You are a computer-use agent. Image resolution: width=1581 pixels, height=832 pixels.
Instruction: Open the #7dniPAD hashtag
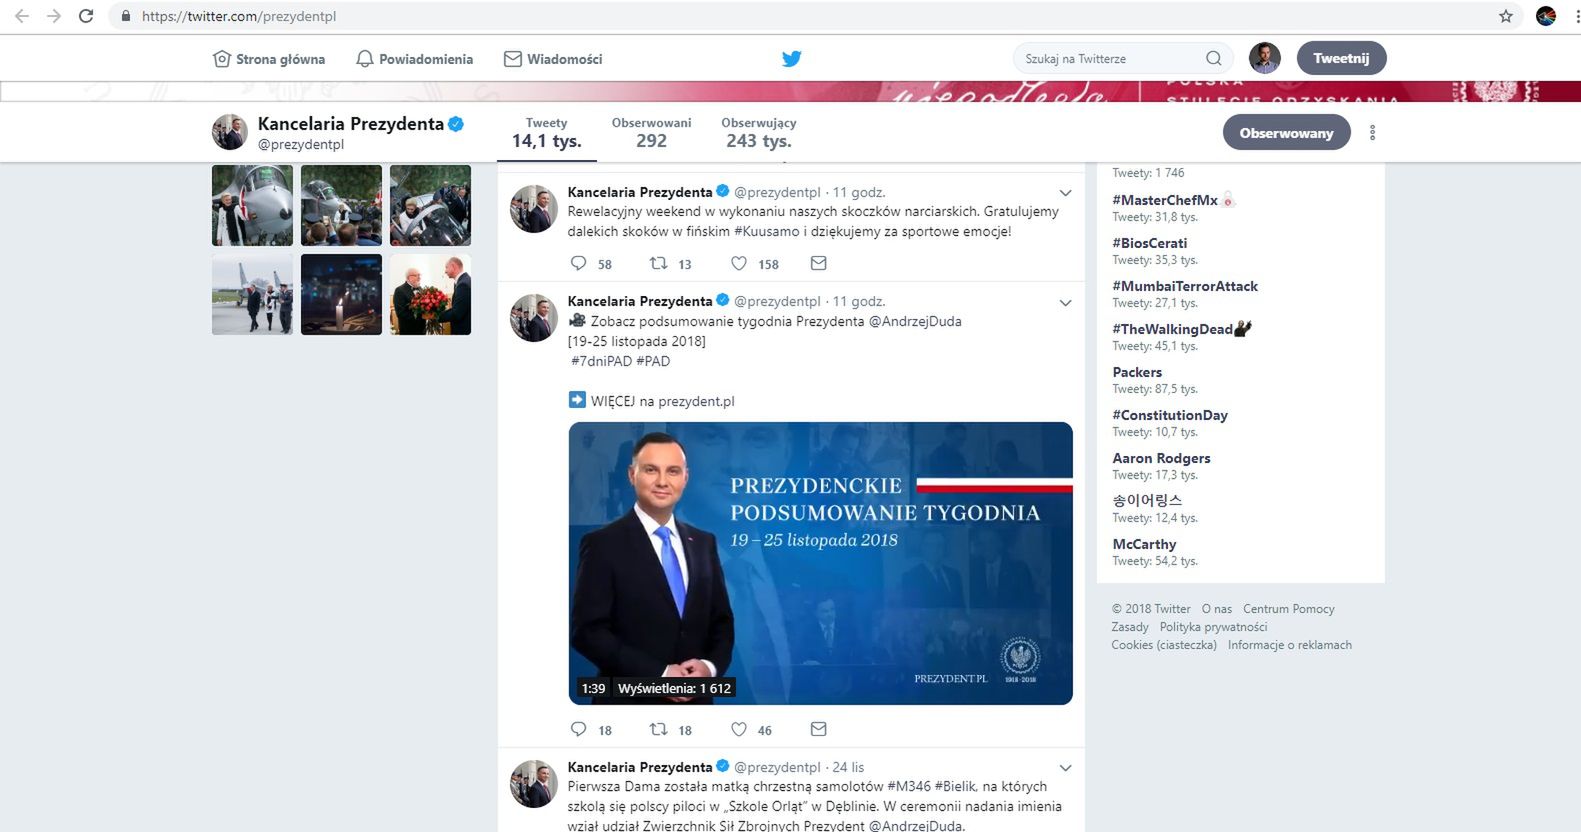tap(601, 361)
